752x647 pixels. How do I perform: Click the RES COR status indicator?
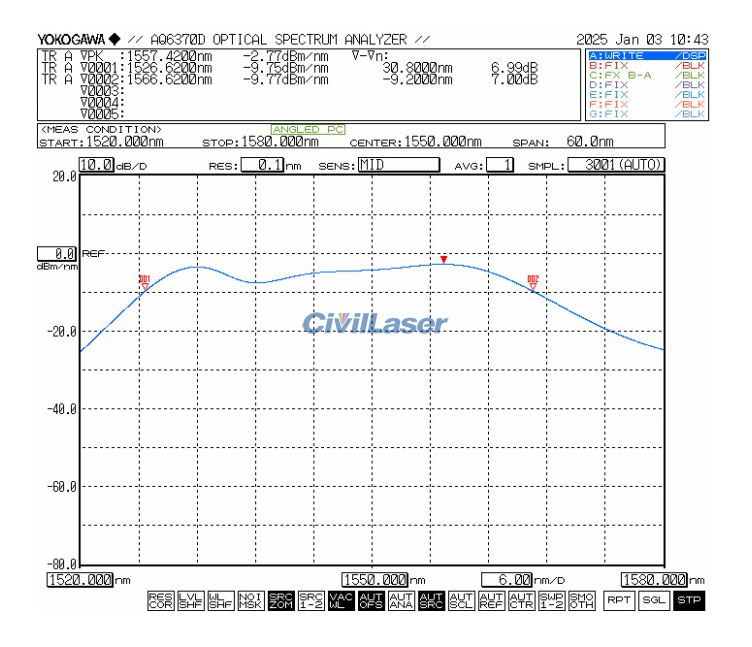(160, 600)
